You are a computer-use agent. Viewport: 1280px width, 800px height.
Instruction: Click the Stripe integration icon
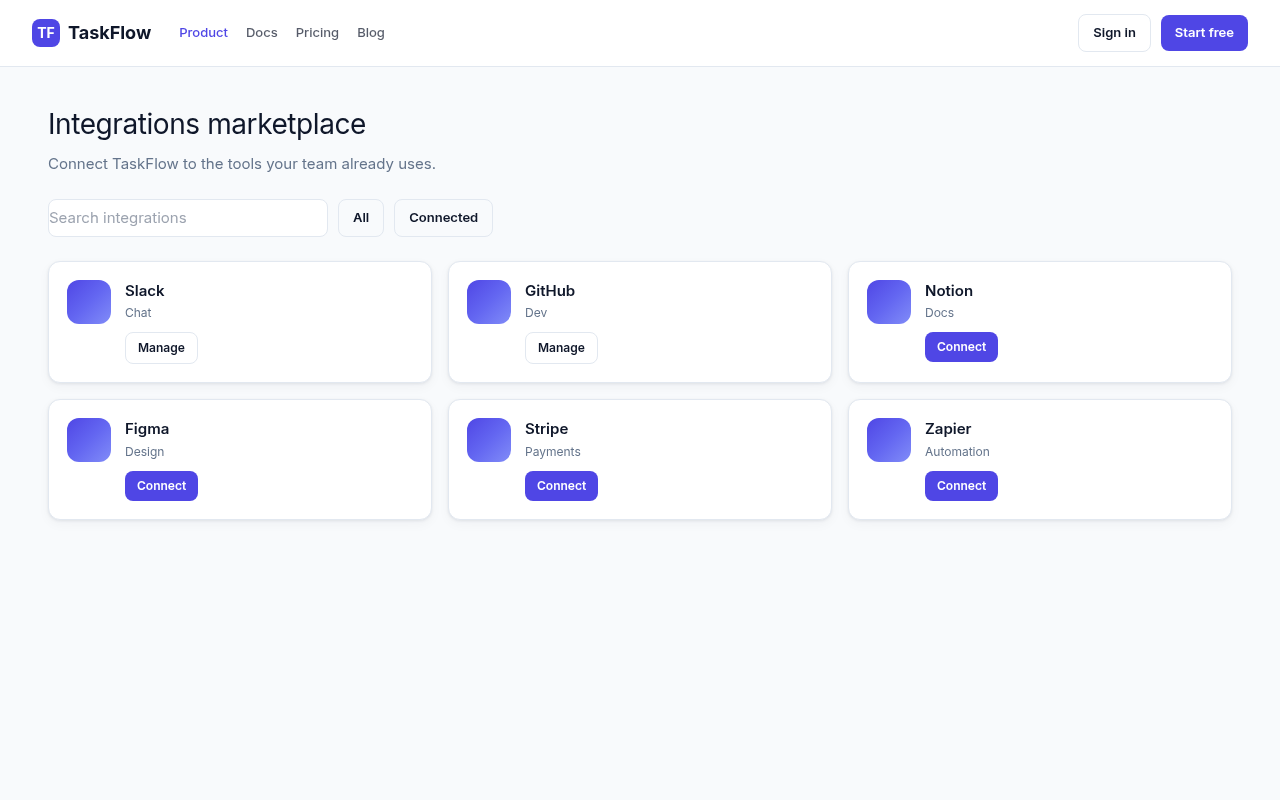click(x=489, y=440)
